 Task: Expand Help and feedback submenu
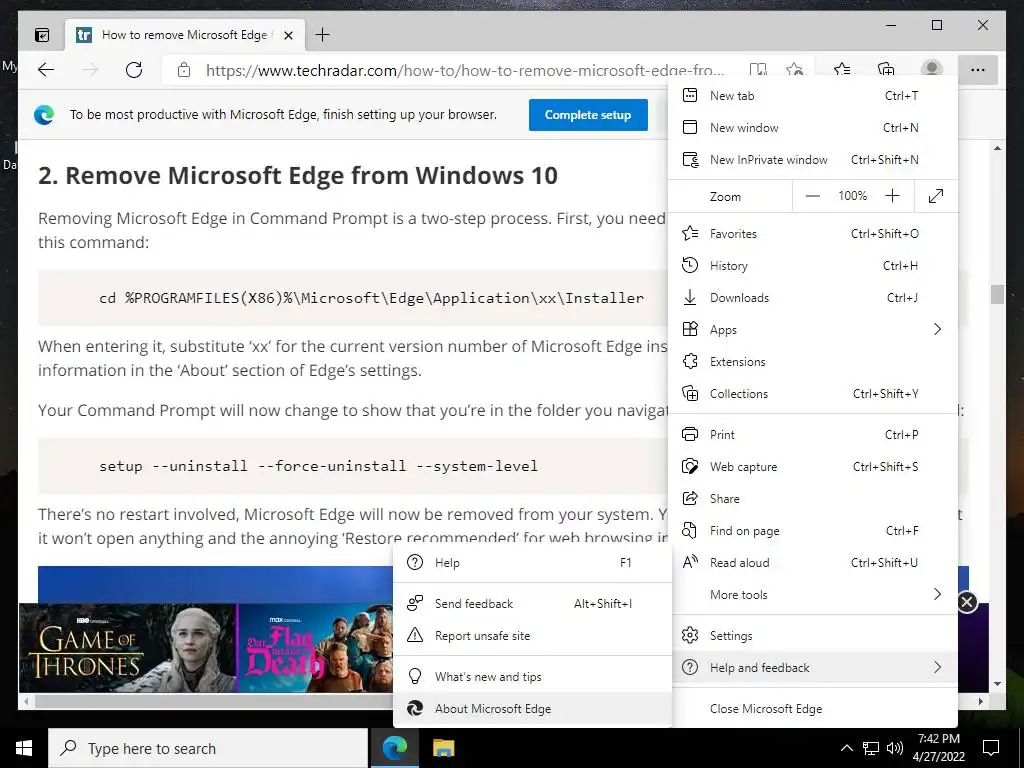813,668
